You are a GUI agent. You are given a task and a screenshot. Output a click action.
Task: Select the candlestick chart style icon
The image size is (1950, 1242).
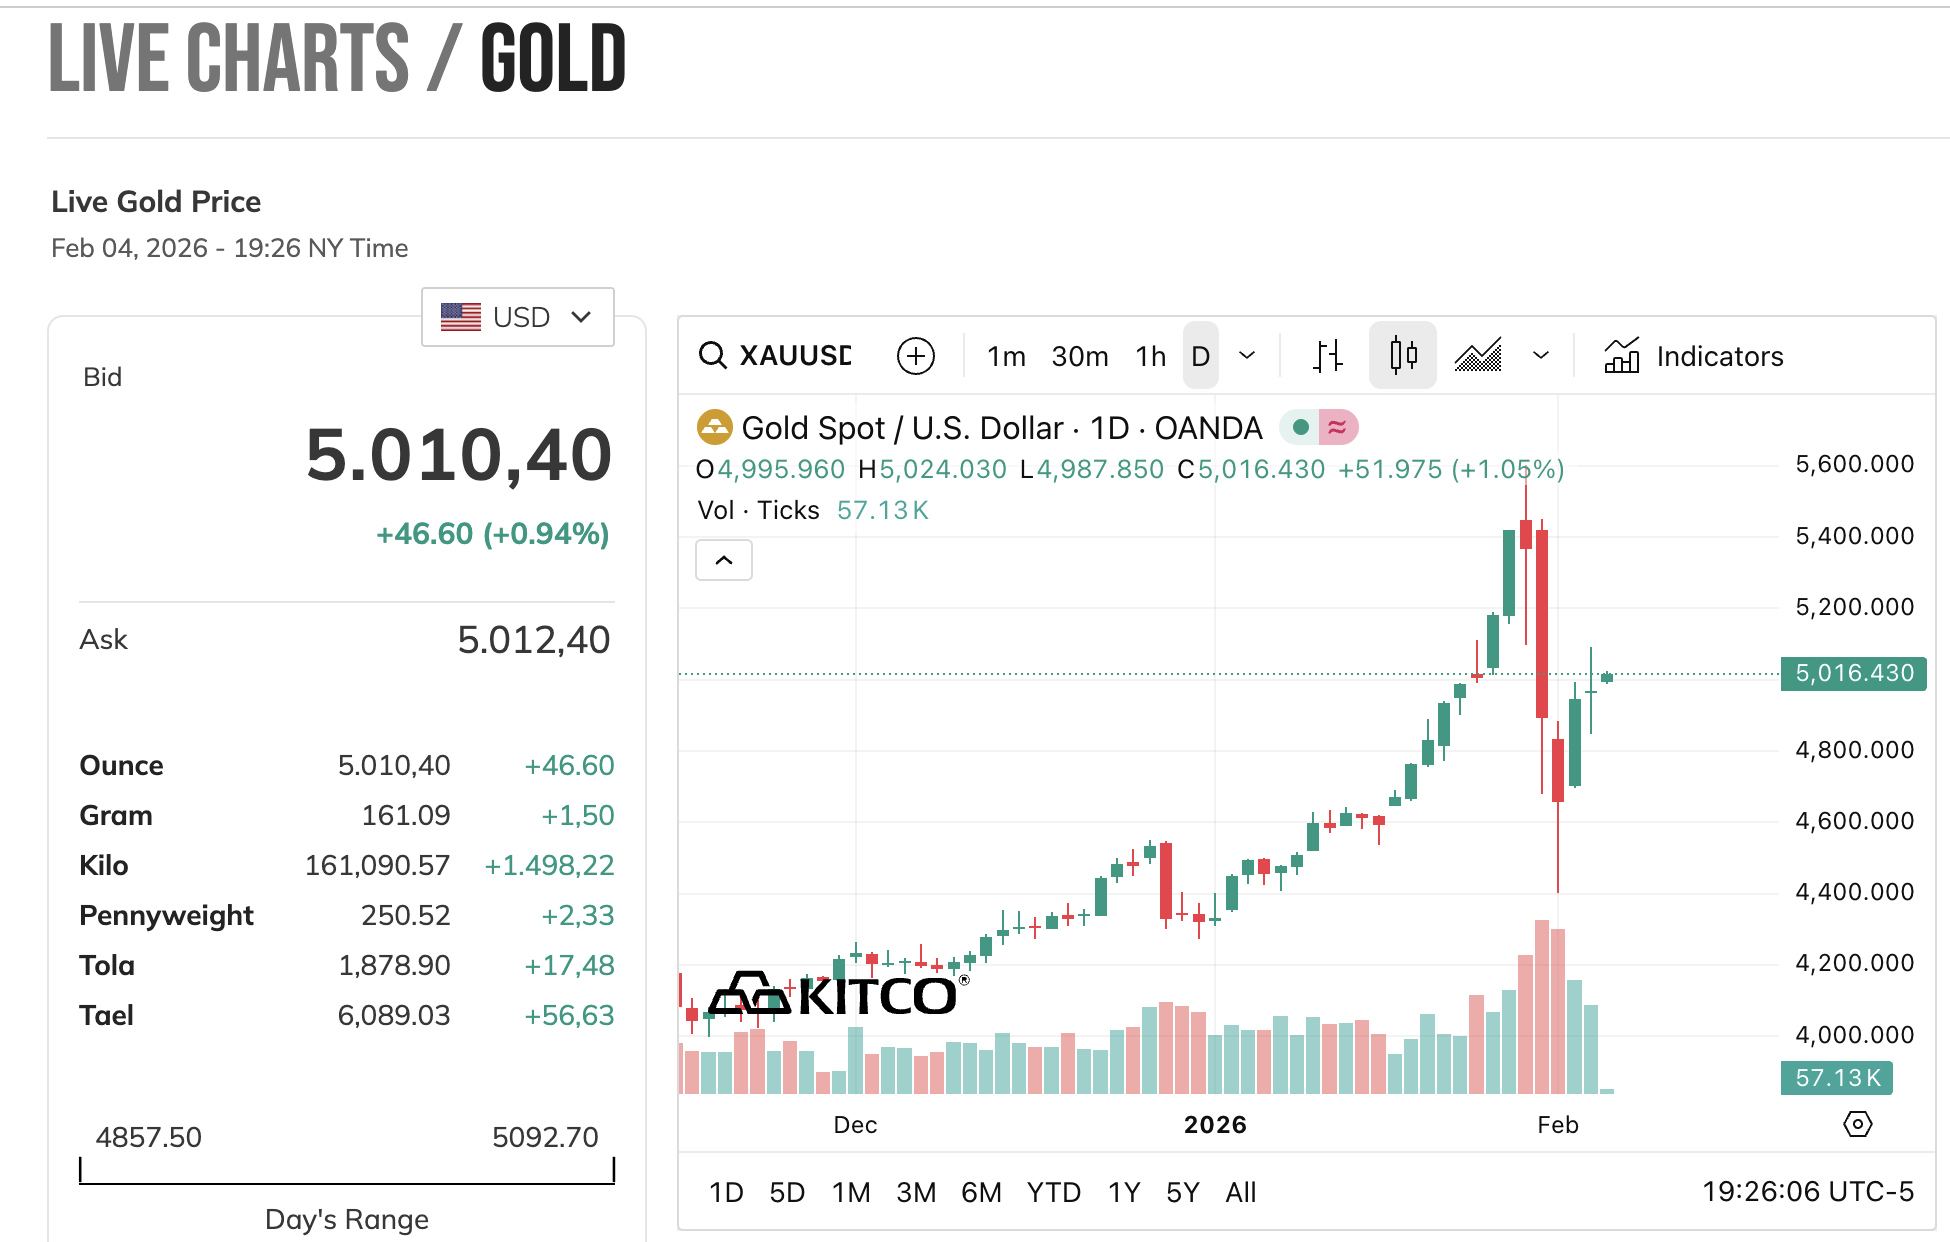coord(1403,356)
